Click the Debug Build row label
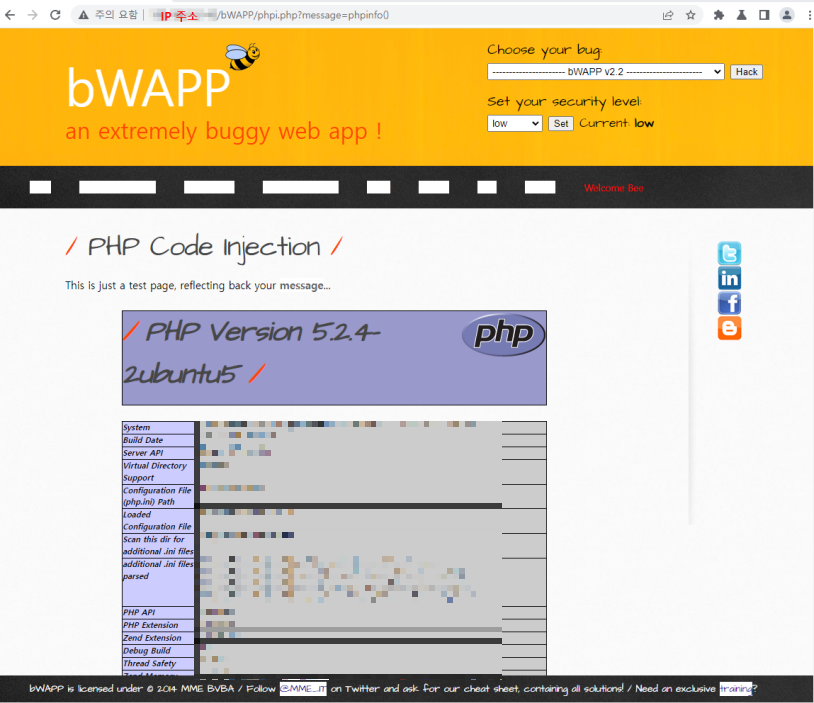The width and height of the screenshot is (814, 703). (147, 651)
